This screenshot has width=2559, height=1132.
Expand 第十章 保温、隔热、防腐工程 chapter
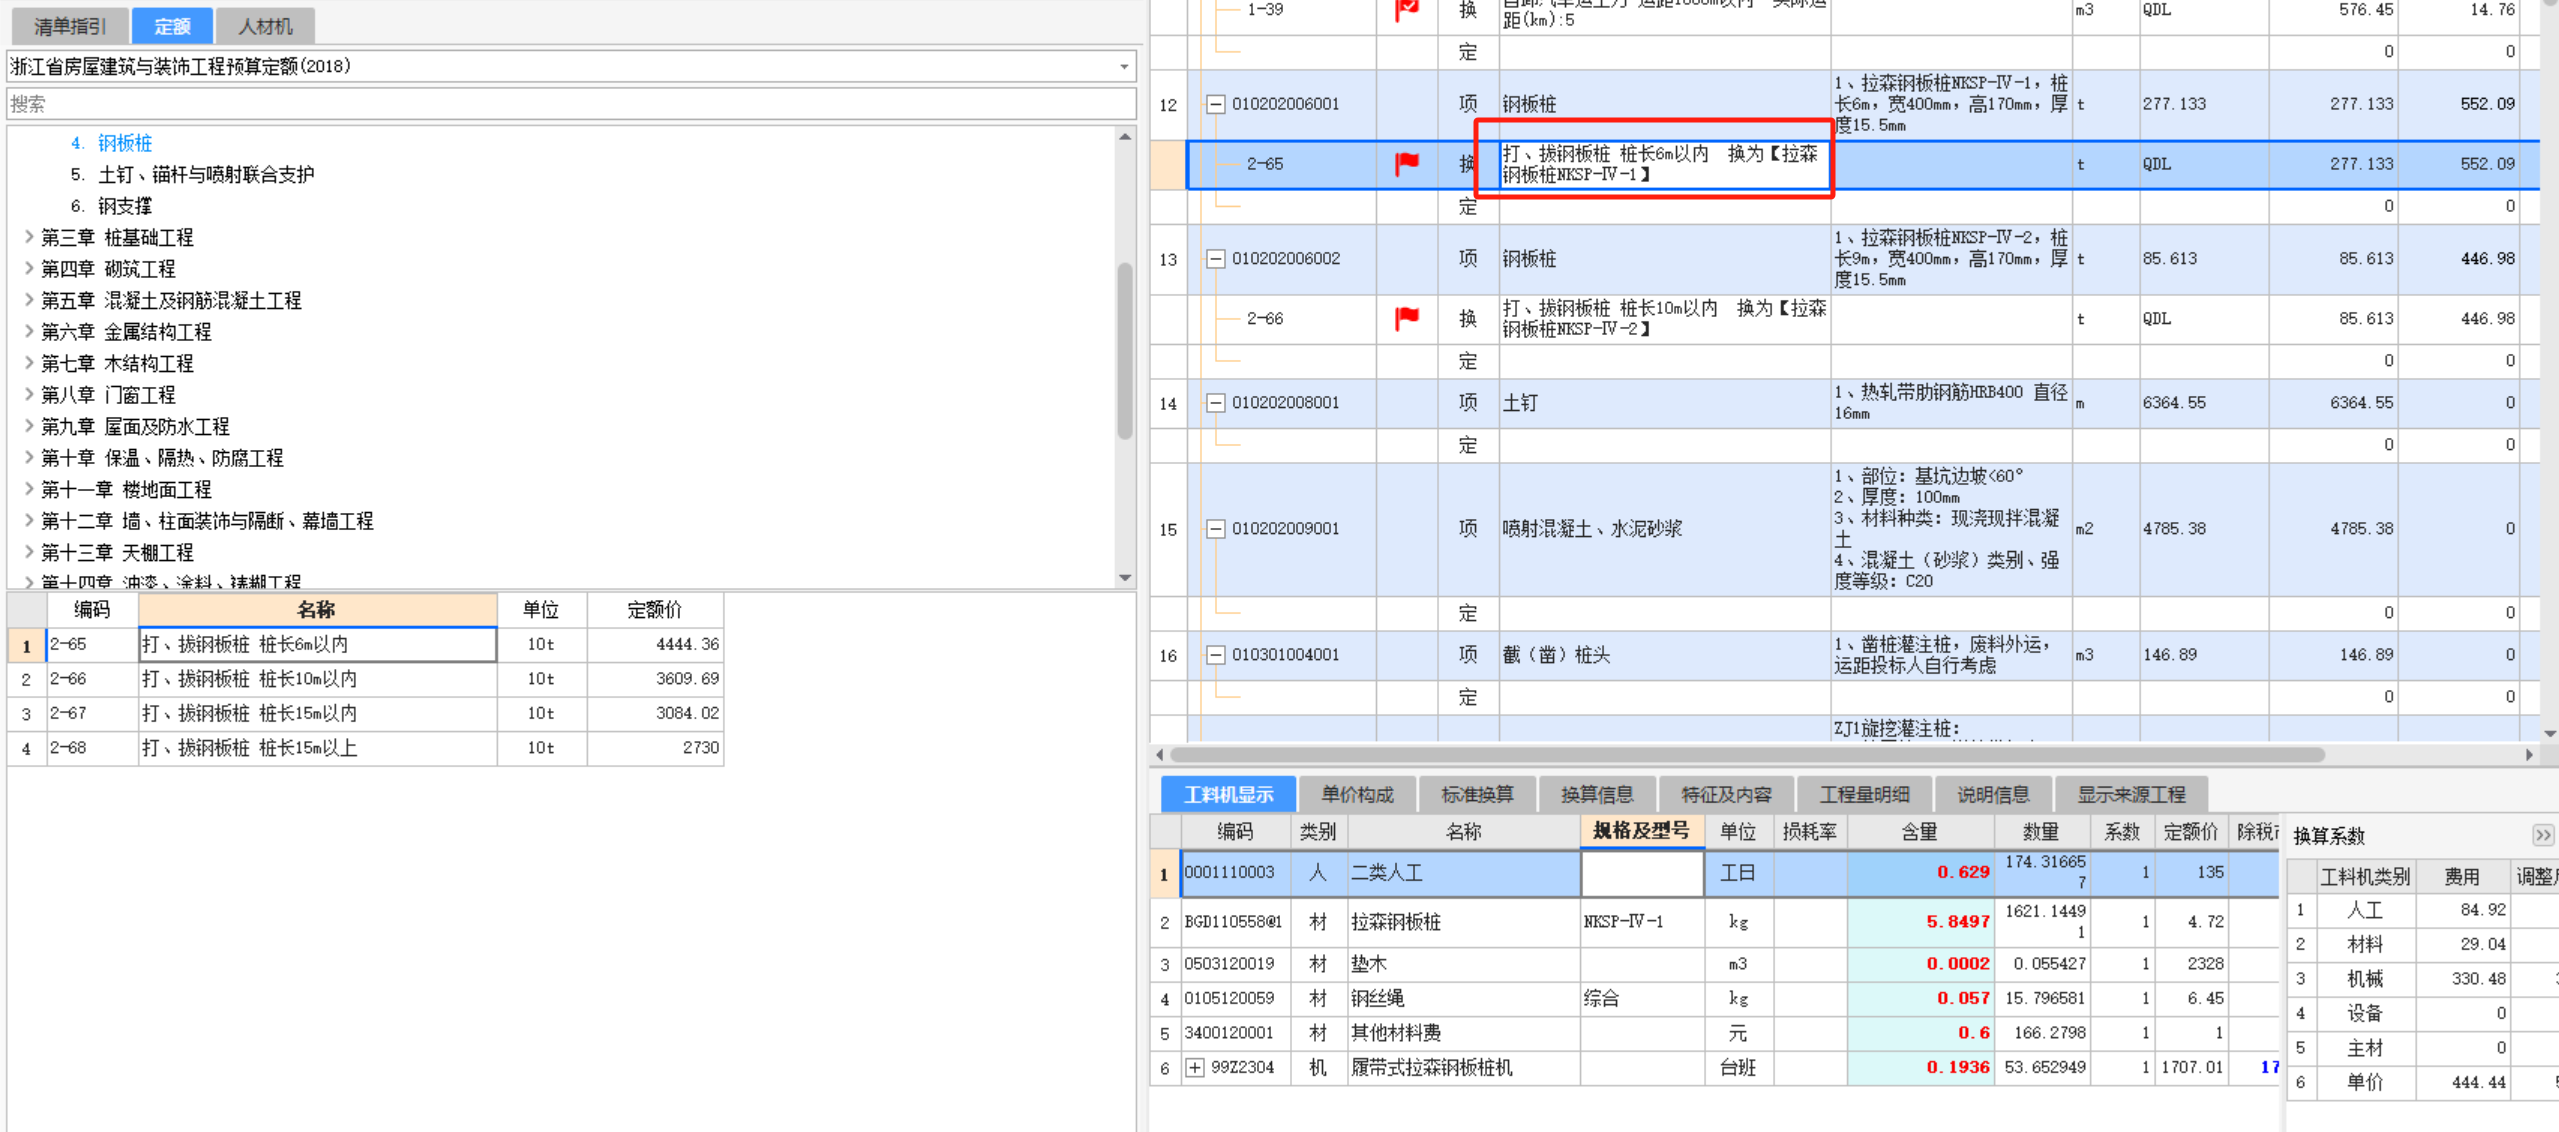click(29, 458)
